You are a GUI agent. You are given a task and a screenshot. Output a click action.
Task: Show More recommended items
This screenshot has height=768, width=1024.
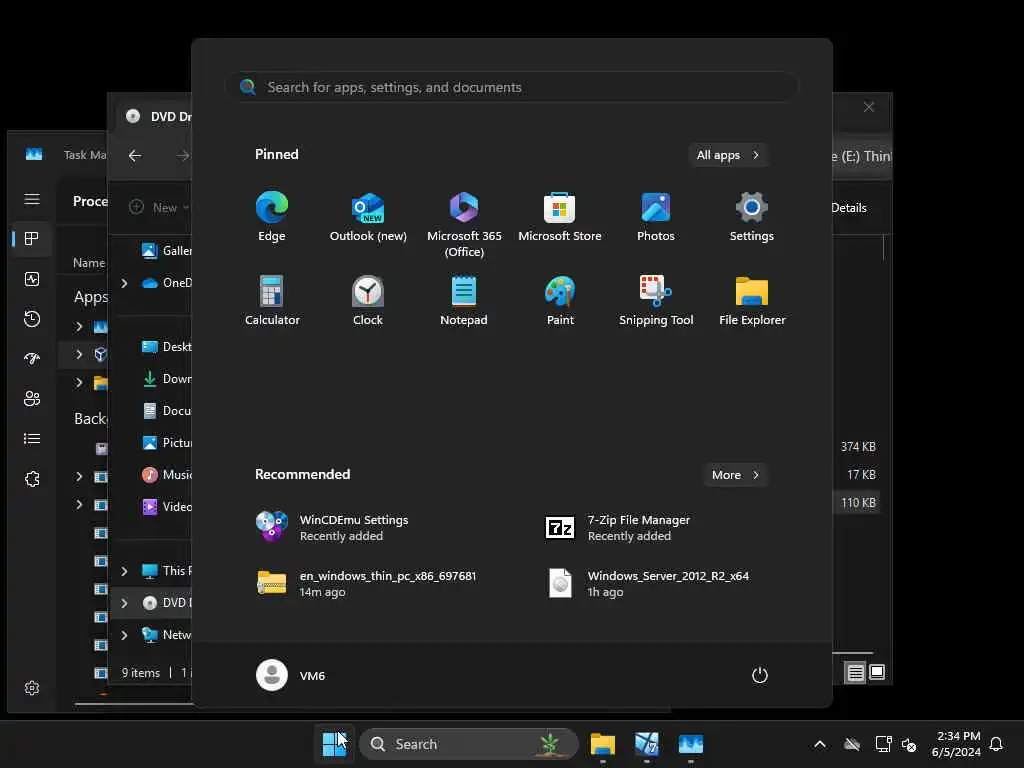click(735, 475)
